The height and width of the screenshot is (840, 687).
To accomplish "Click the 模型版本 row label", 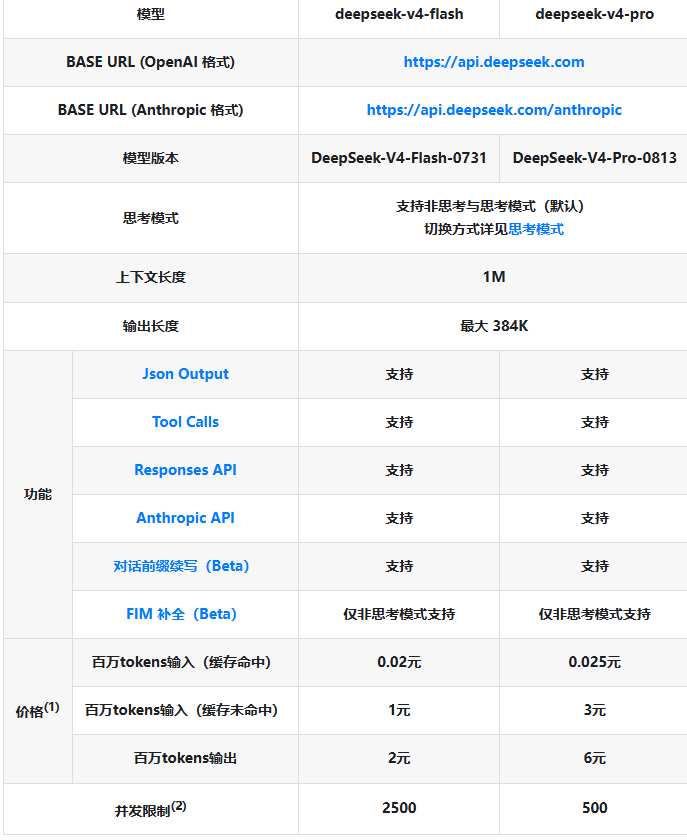I will pyautogui.click(x=151, y=159).
